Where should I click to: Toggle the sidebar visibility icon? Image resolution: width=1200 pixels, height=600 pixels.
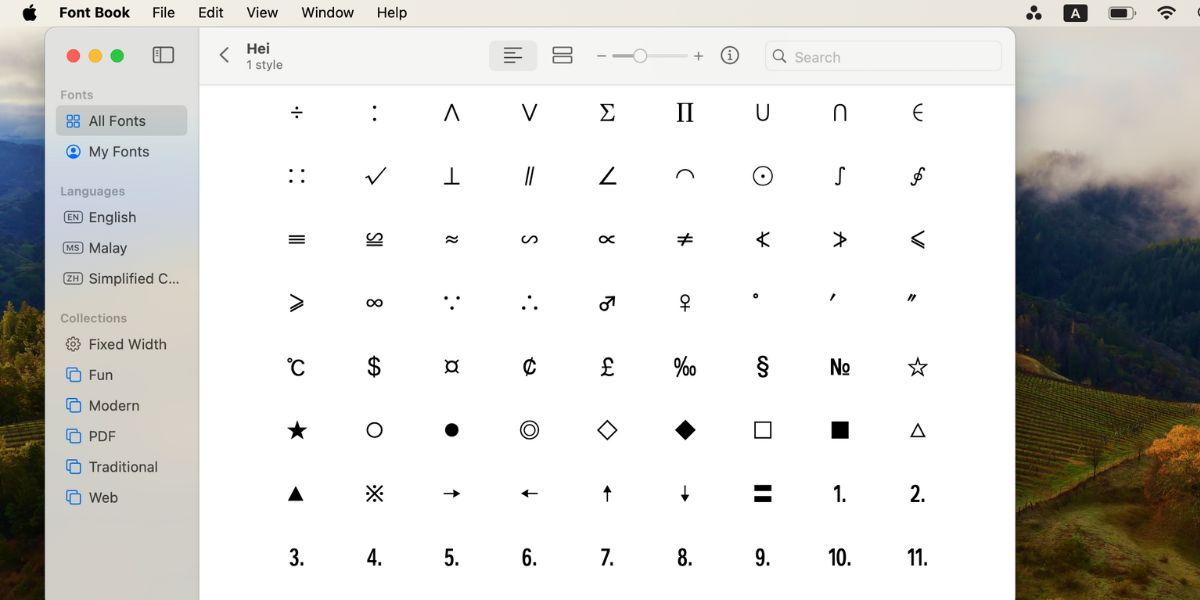pos(163,55)
